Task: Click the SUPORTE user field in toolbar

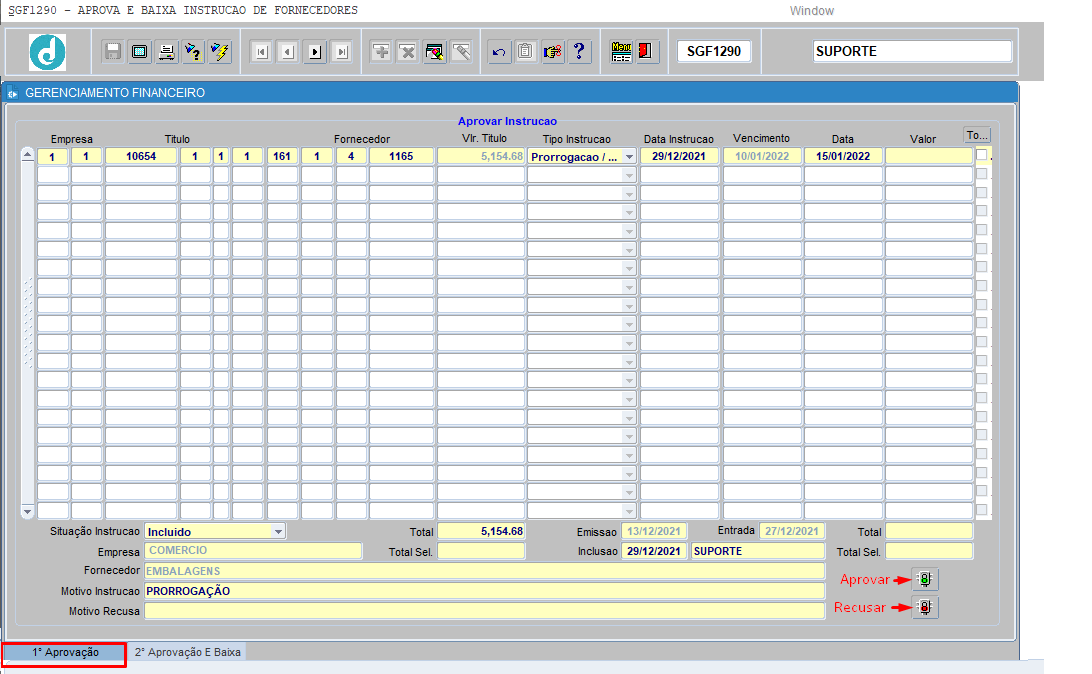Action: coord(912,52)
